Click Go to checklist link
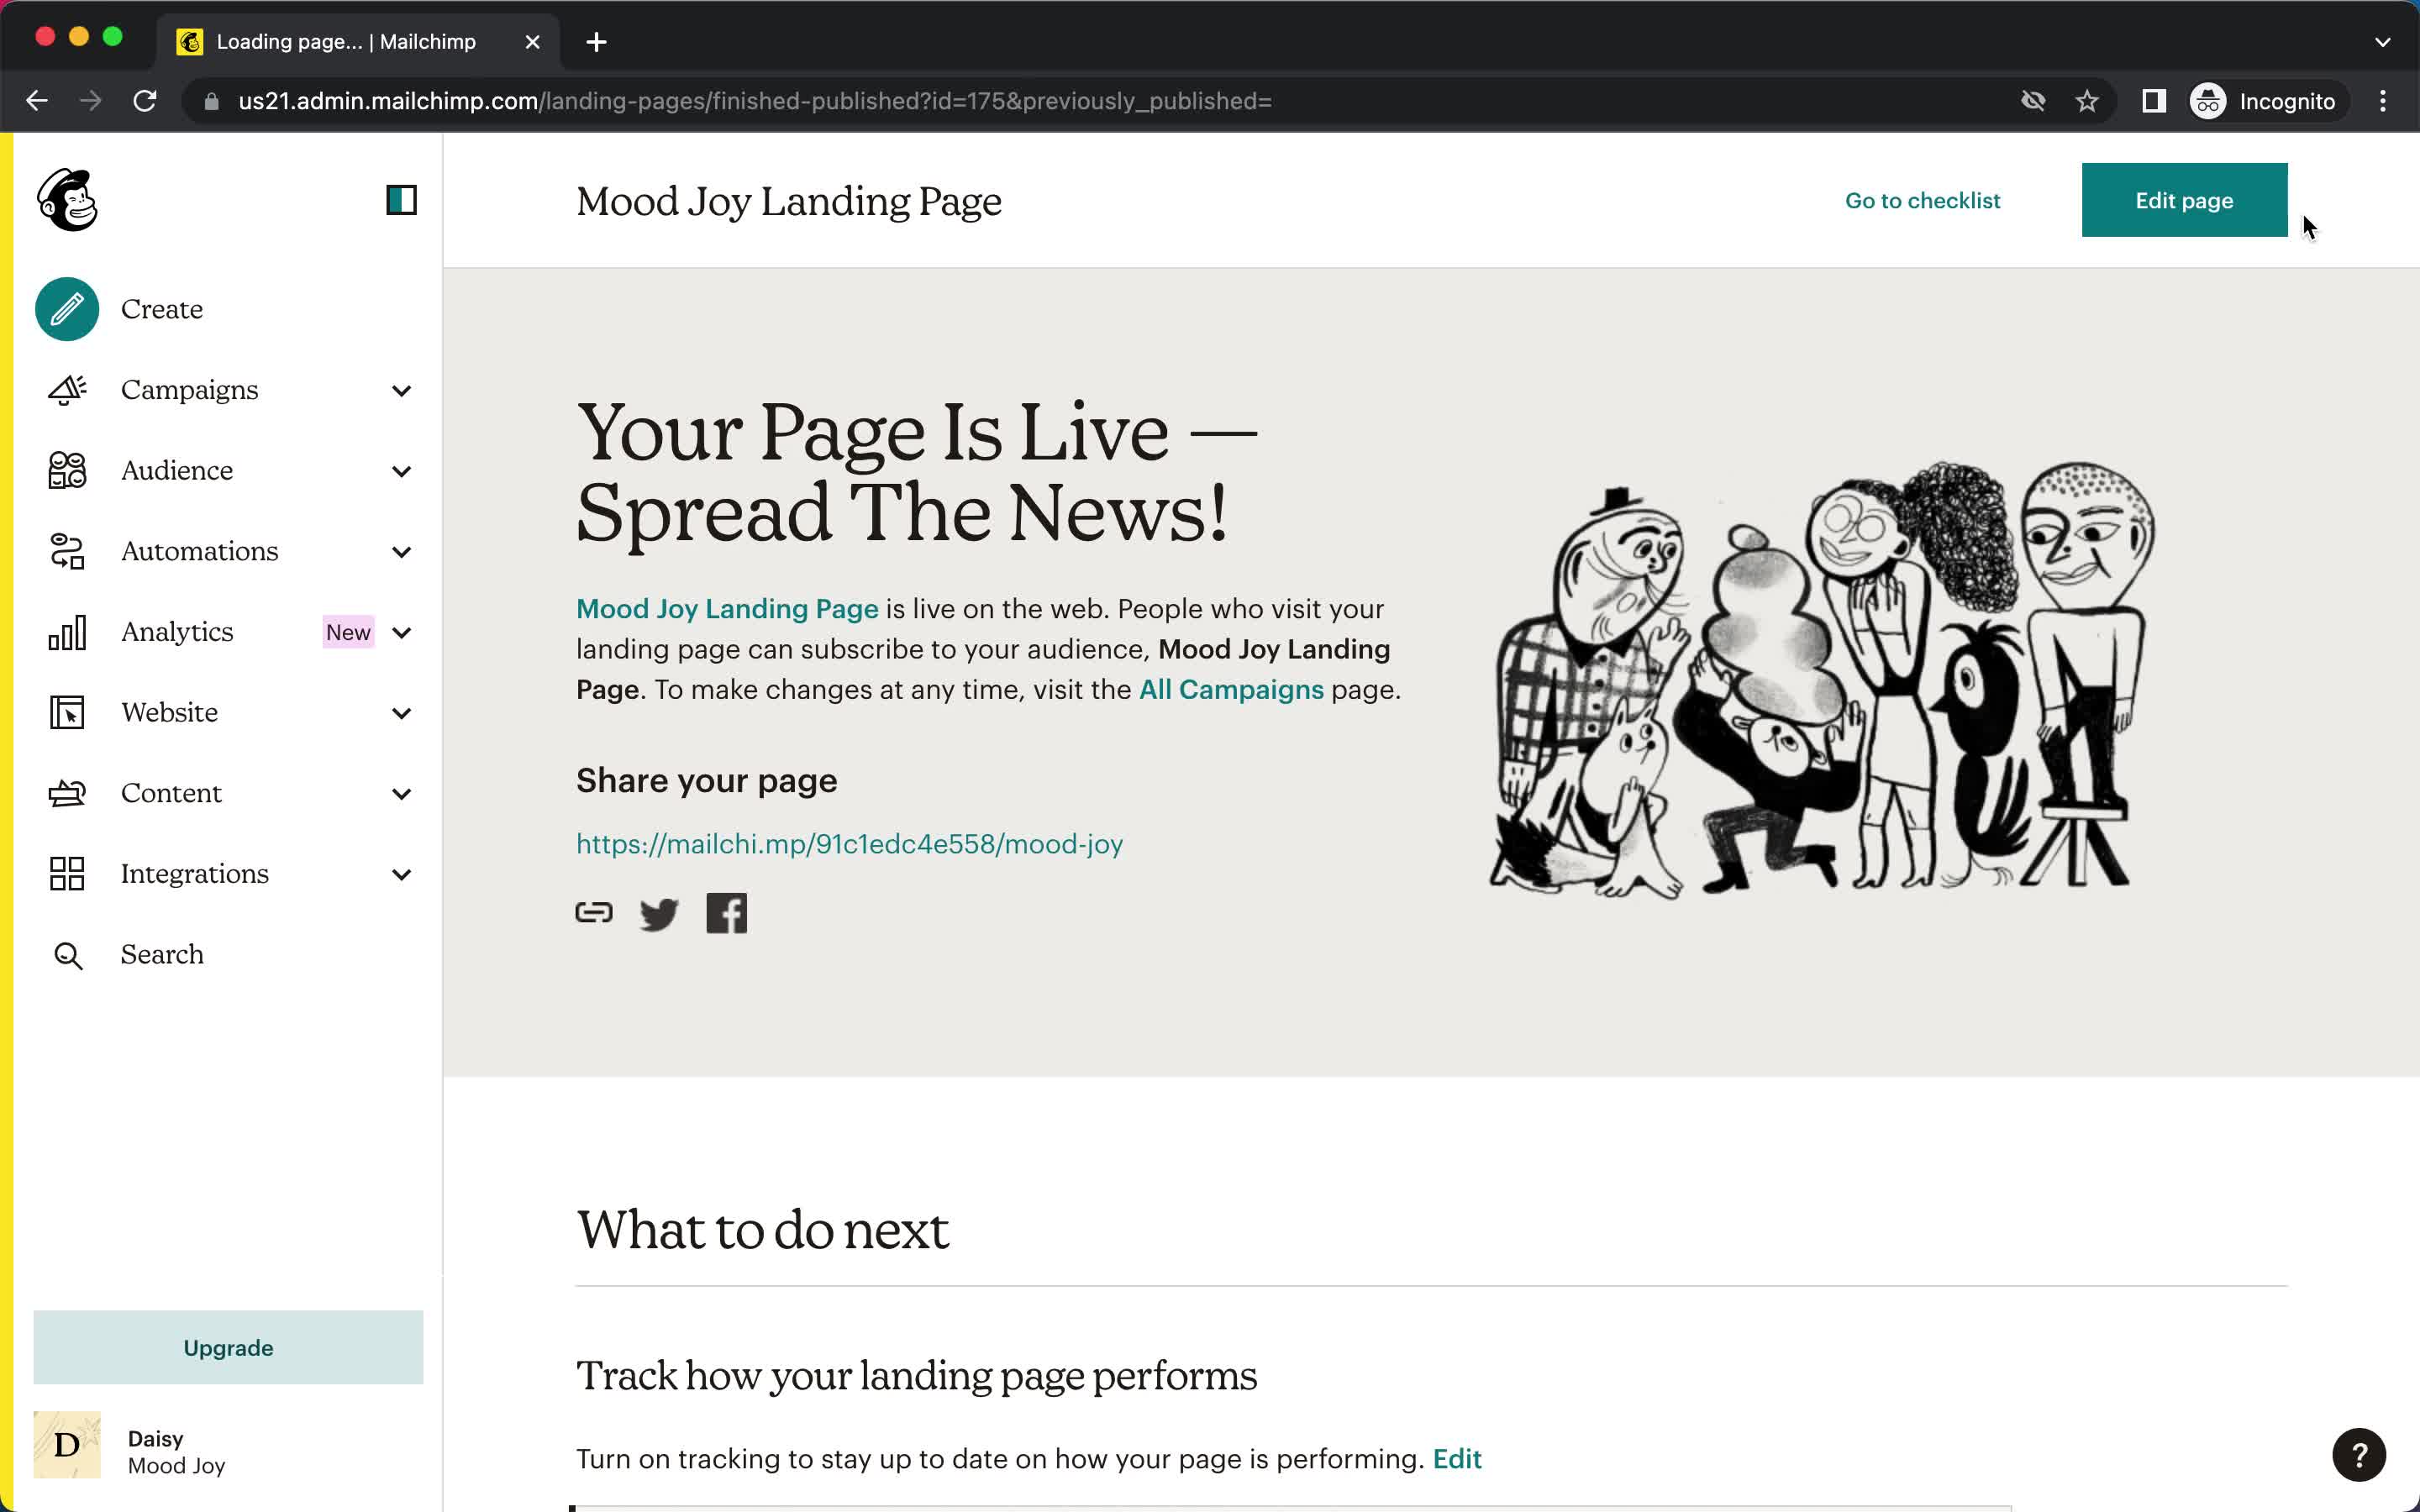 [1922, 200]
